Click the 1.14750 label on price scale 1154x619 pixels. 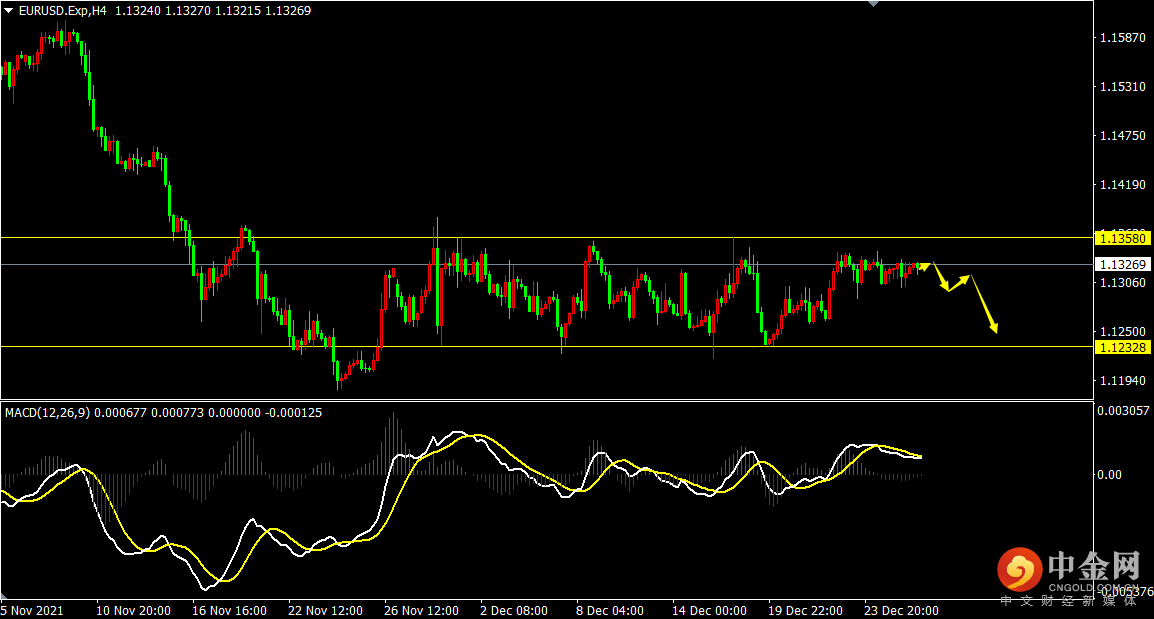tap(1122, 136)
